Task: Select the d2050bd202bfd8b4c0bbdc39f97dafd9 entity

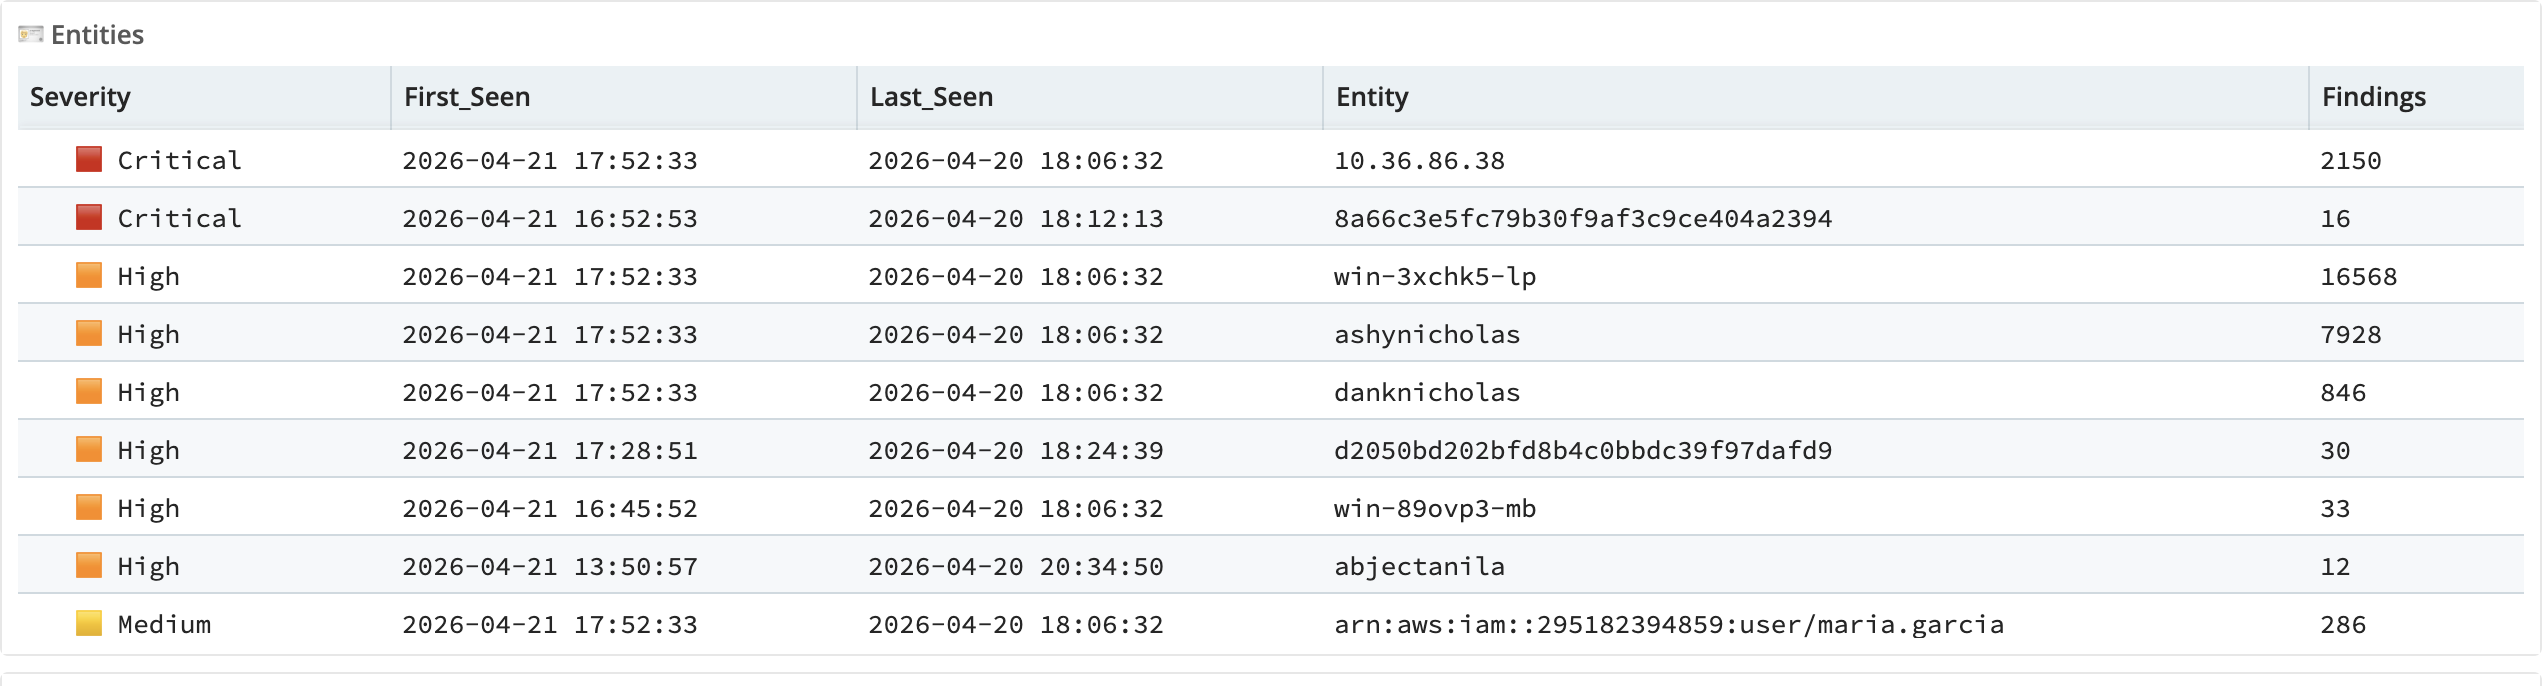Action: (1583, 451)
